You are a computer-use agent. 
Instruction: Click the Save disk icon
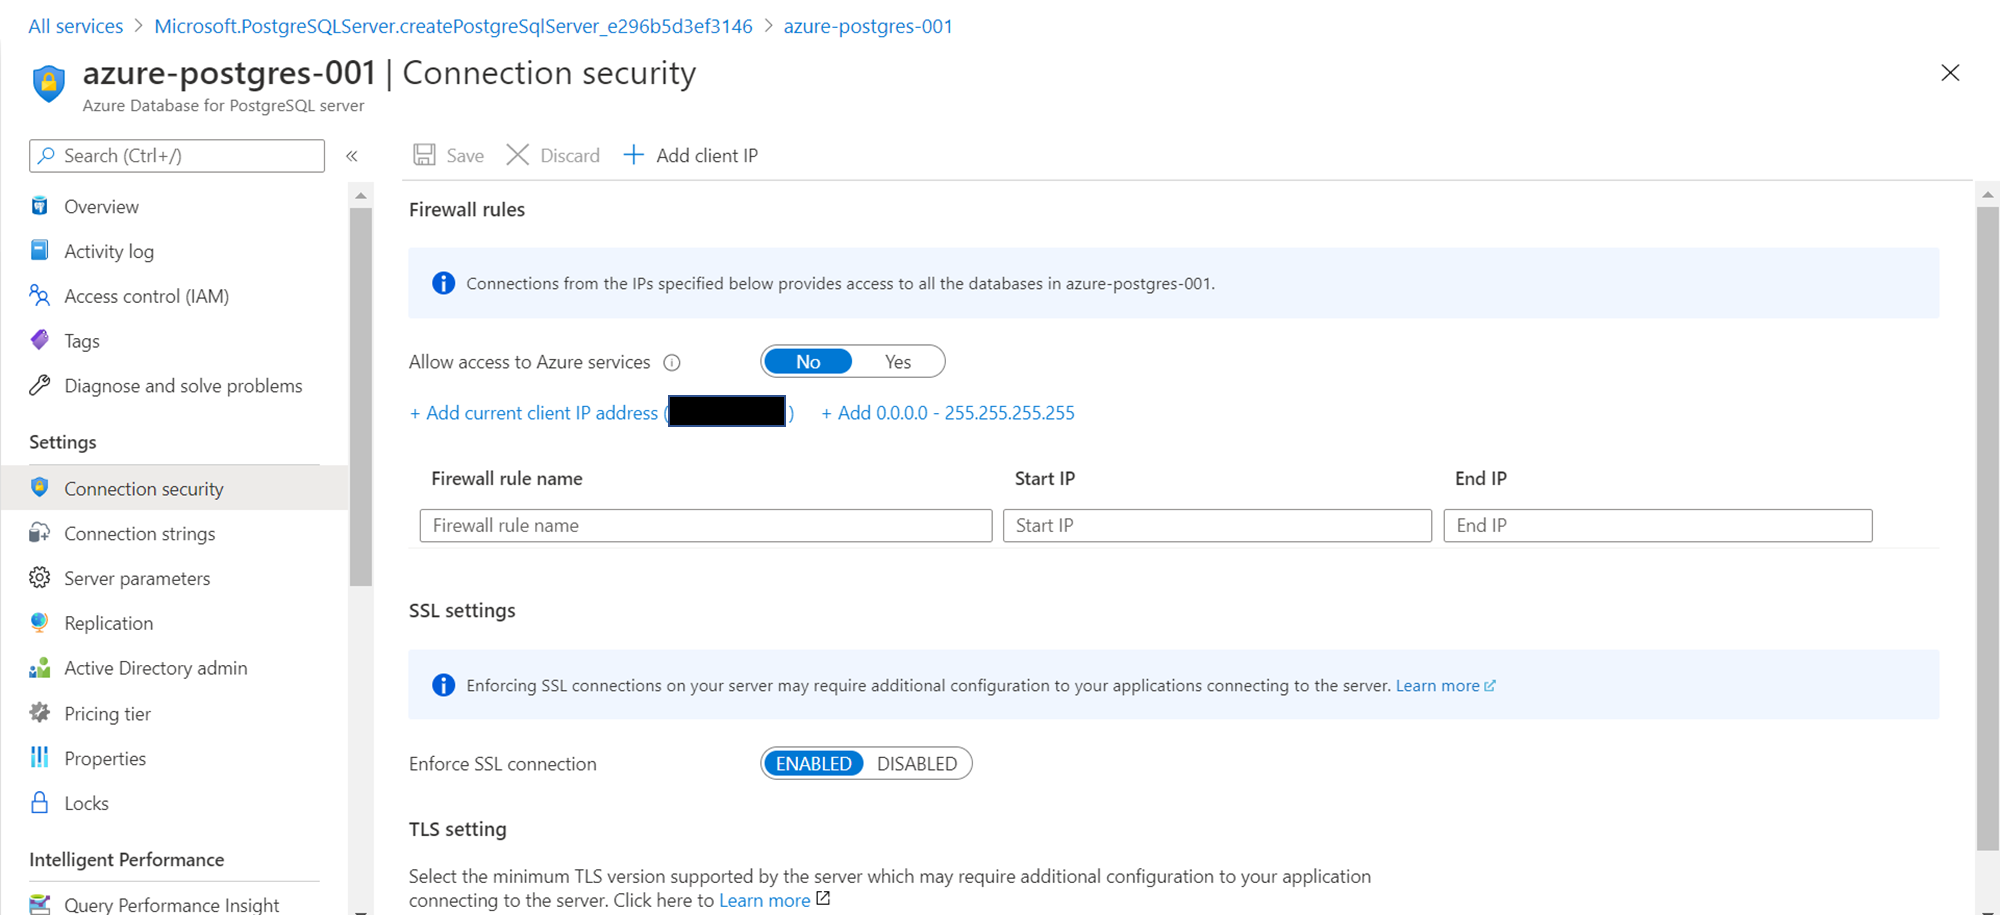(x=425, y=155)
